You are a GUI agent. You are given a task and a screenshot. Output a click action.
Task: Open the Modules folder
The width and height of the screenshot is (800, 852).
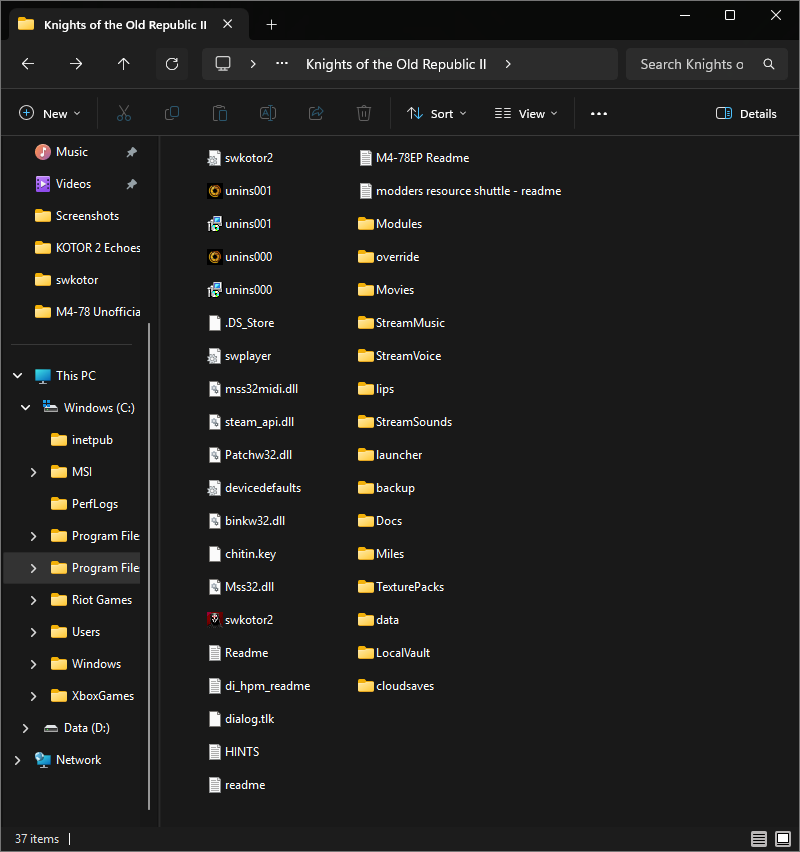point(390,224)
